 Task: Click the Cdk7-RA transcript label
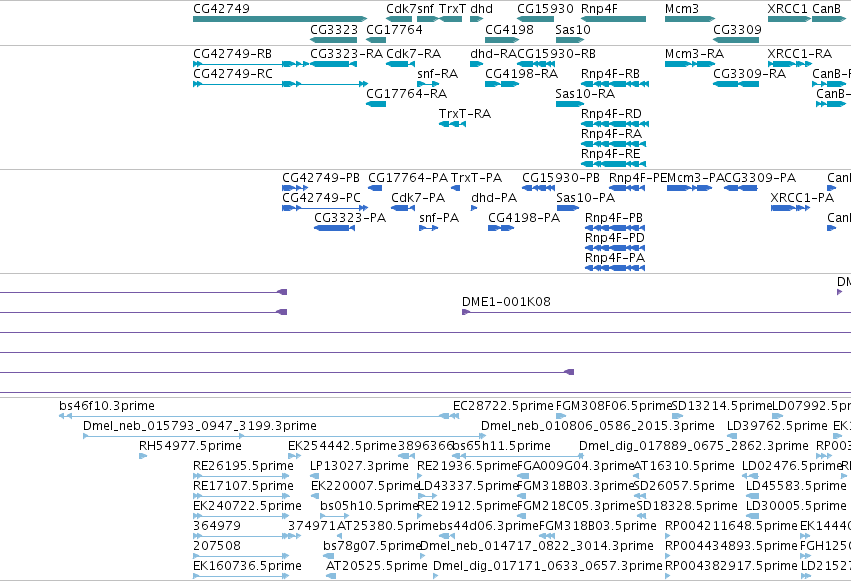414,54
